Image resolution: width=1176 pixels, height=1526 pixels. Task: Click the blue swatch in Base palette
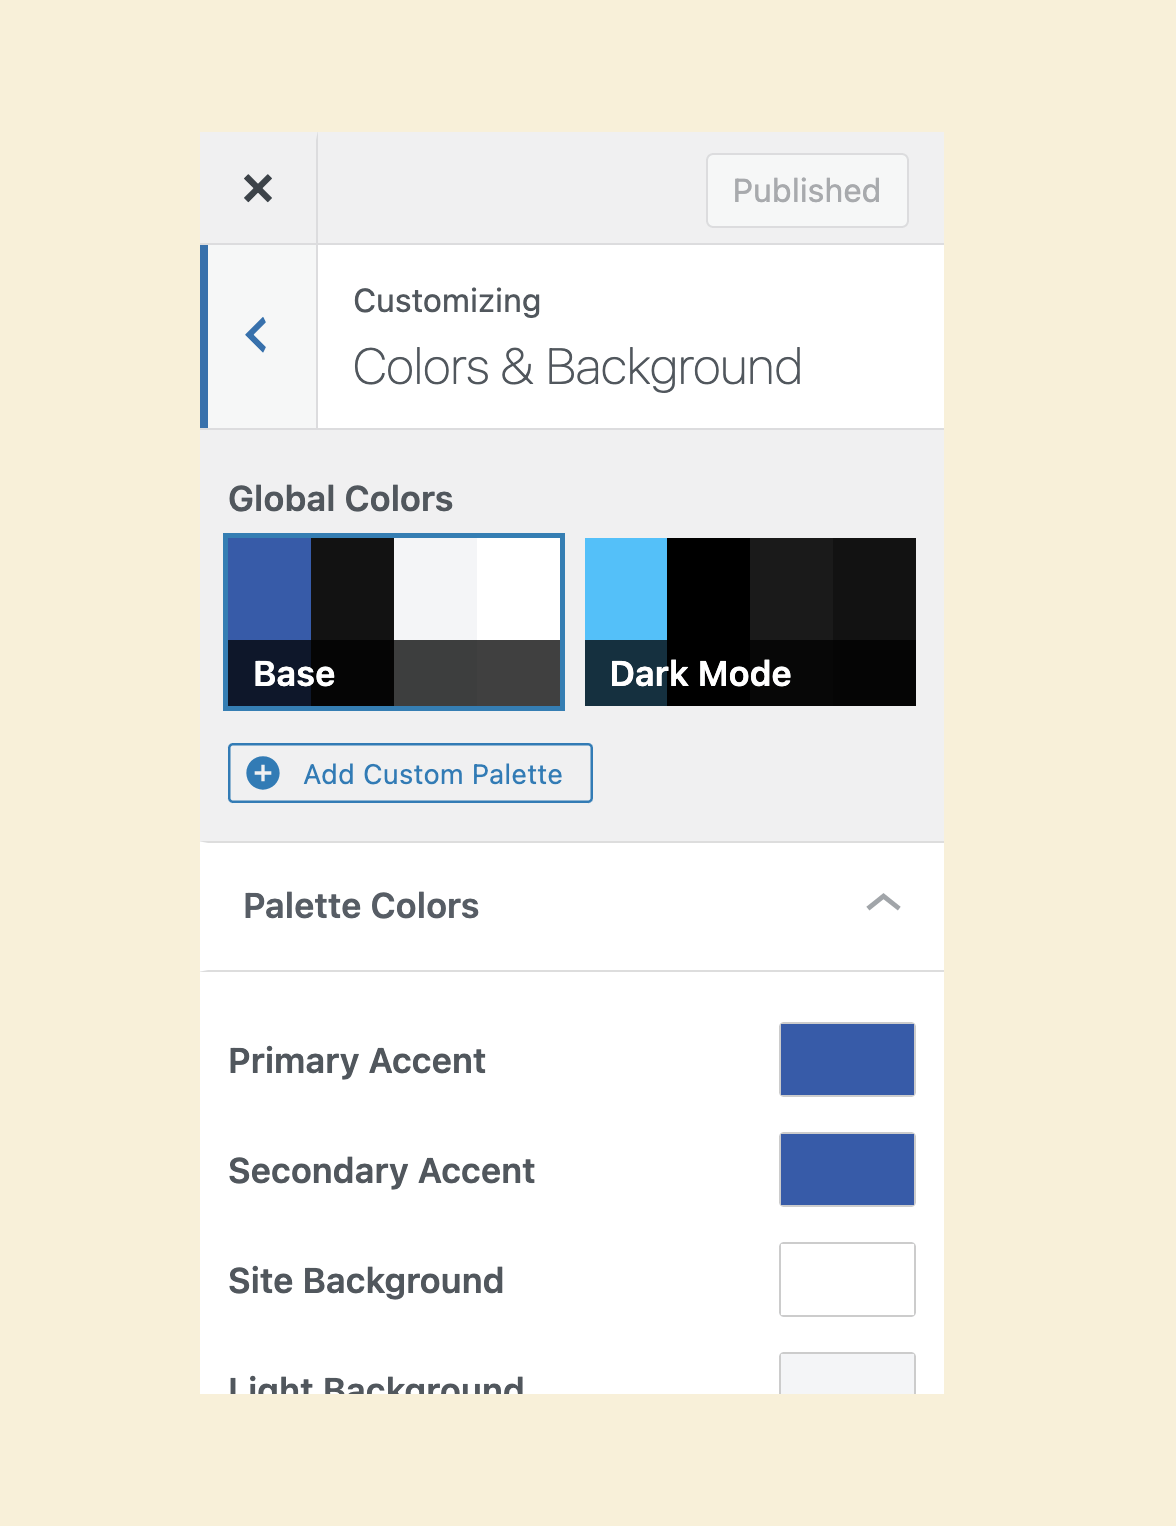click(x=269, y=589)
